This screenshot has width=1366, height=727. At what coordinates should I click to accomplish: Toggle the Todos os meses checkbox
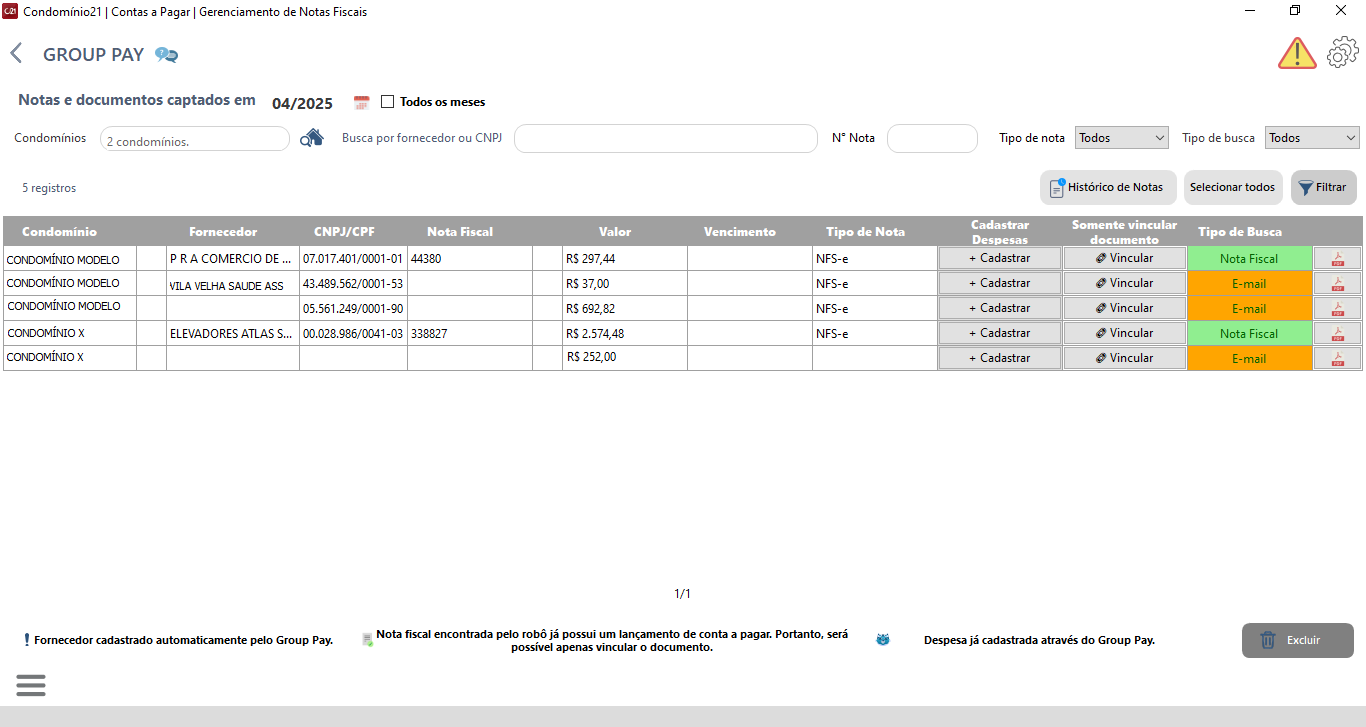pos(387,102)
